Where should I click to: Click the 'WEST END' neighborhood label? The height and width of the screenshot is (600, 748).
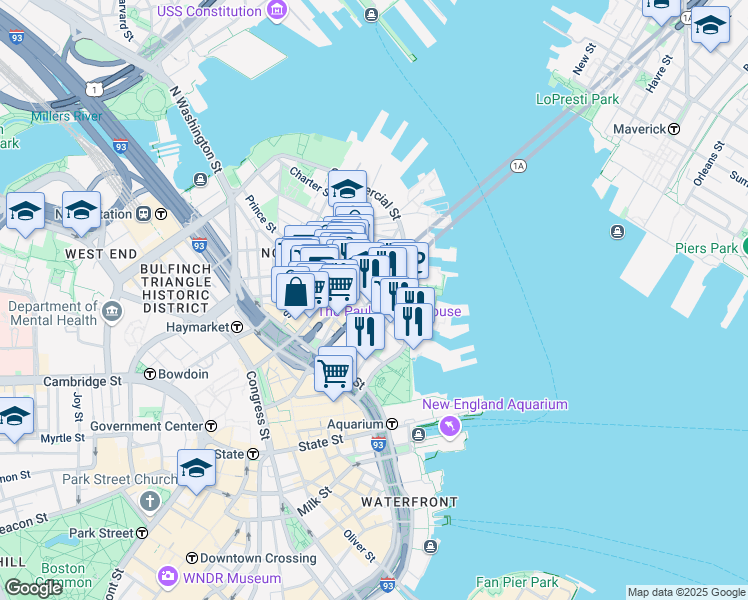[101, 254]
